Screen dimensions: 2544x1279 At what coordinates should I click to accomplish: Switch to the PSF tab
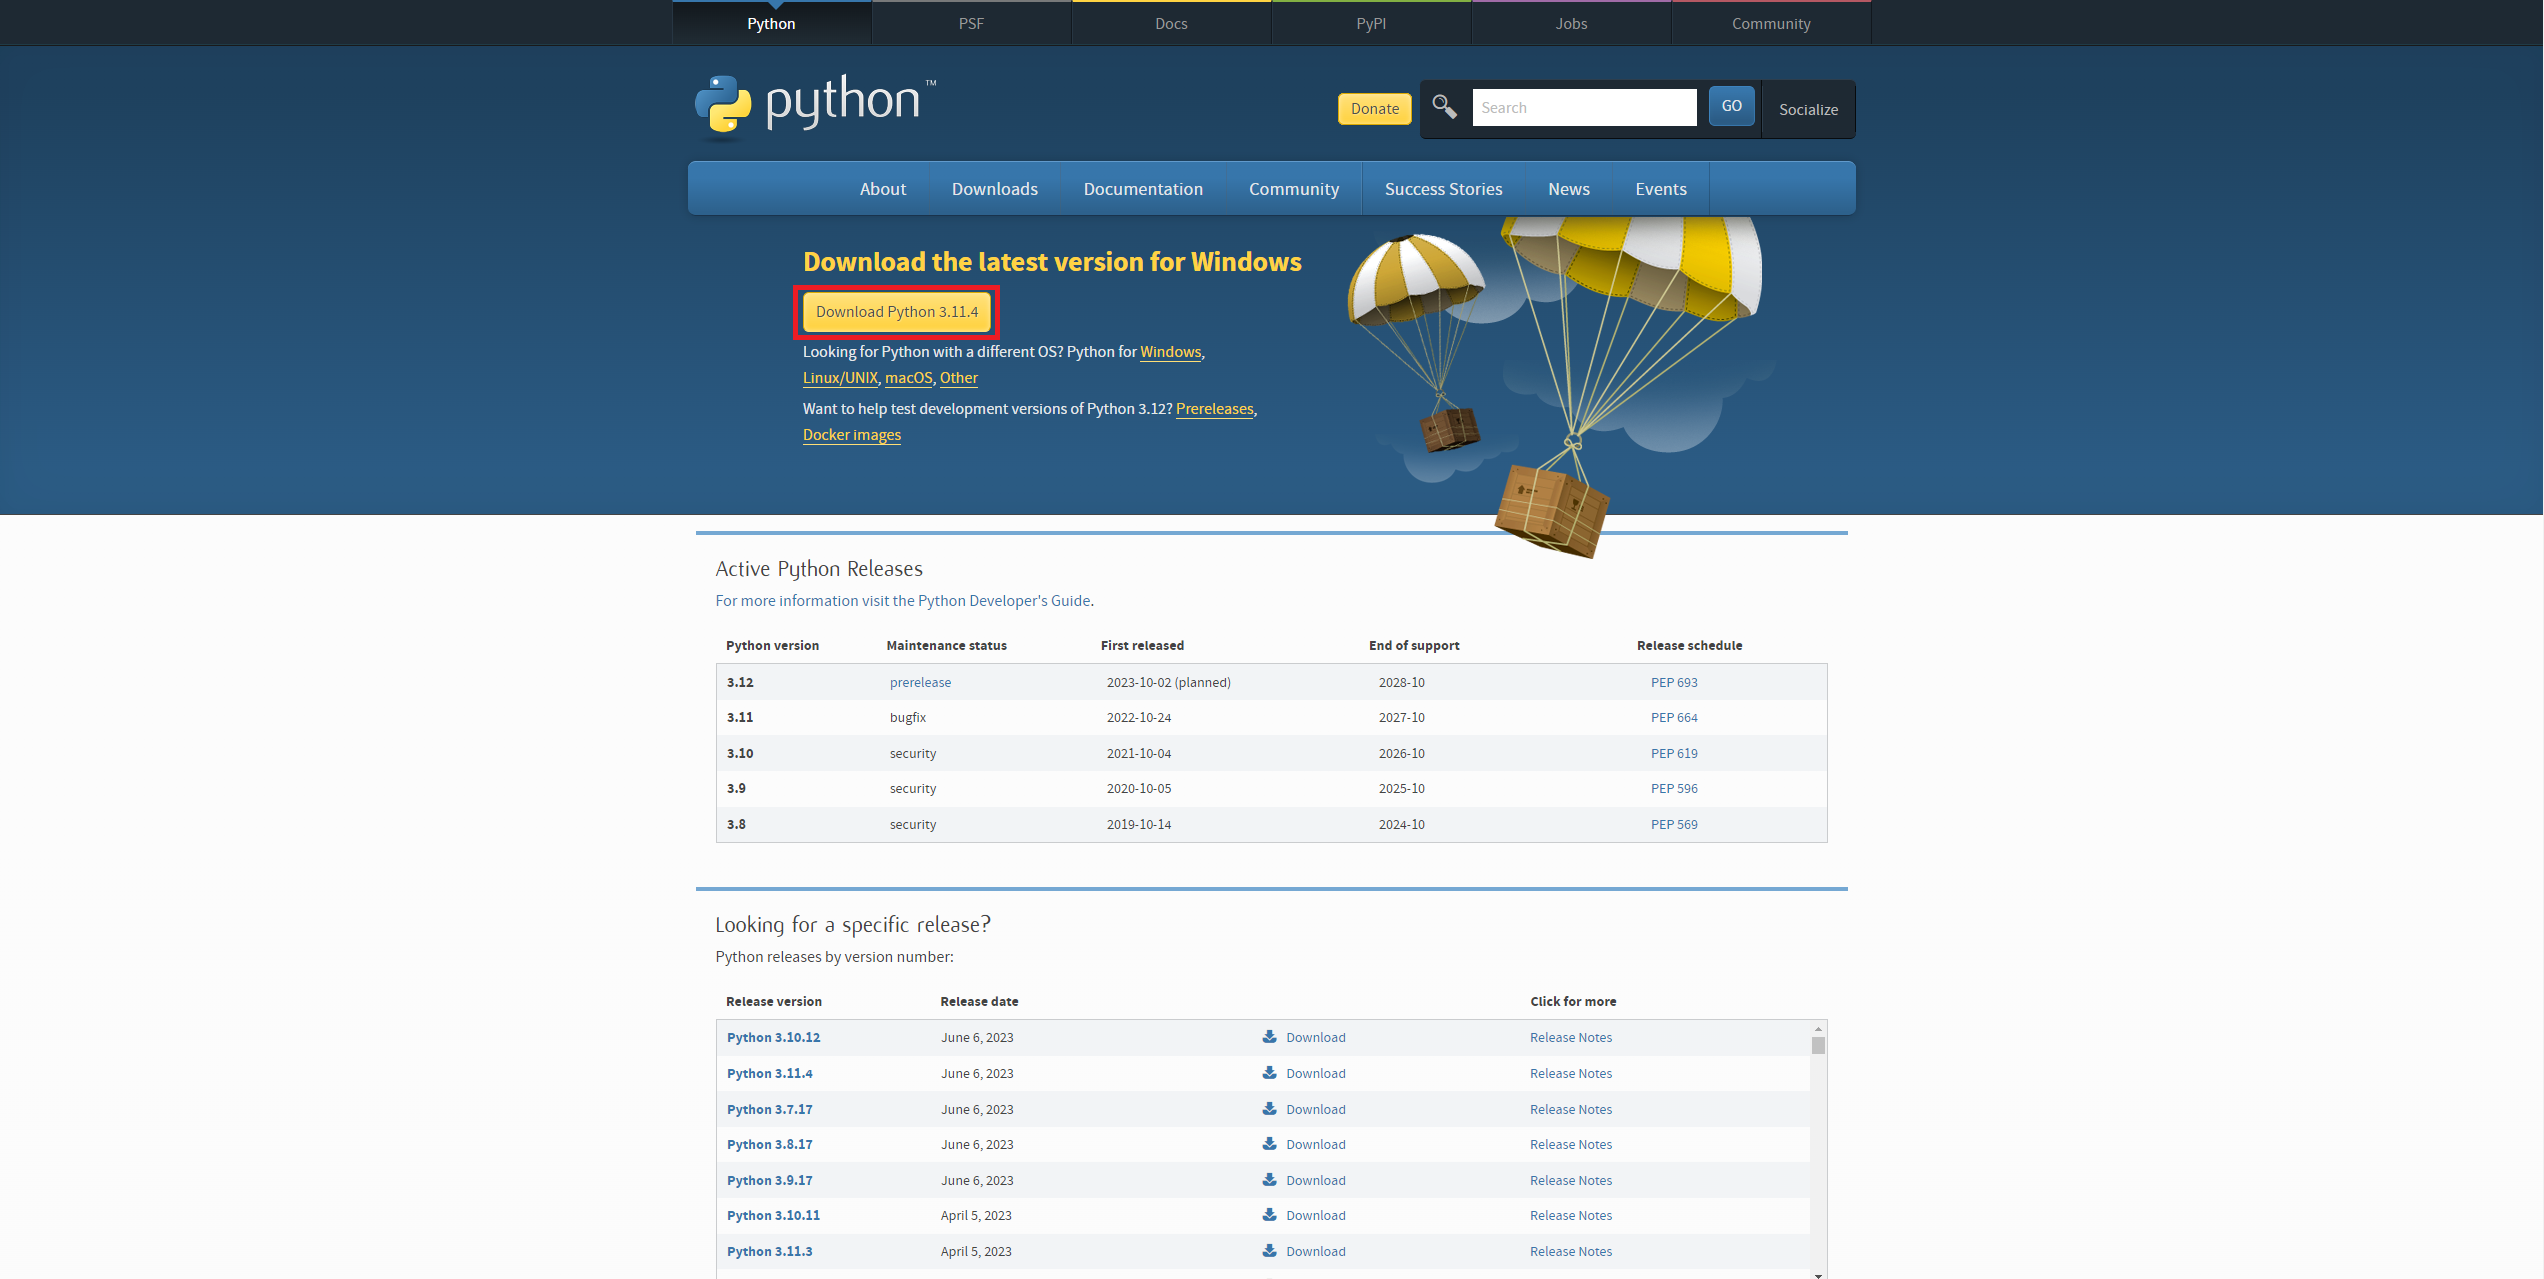971,23
